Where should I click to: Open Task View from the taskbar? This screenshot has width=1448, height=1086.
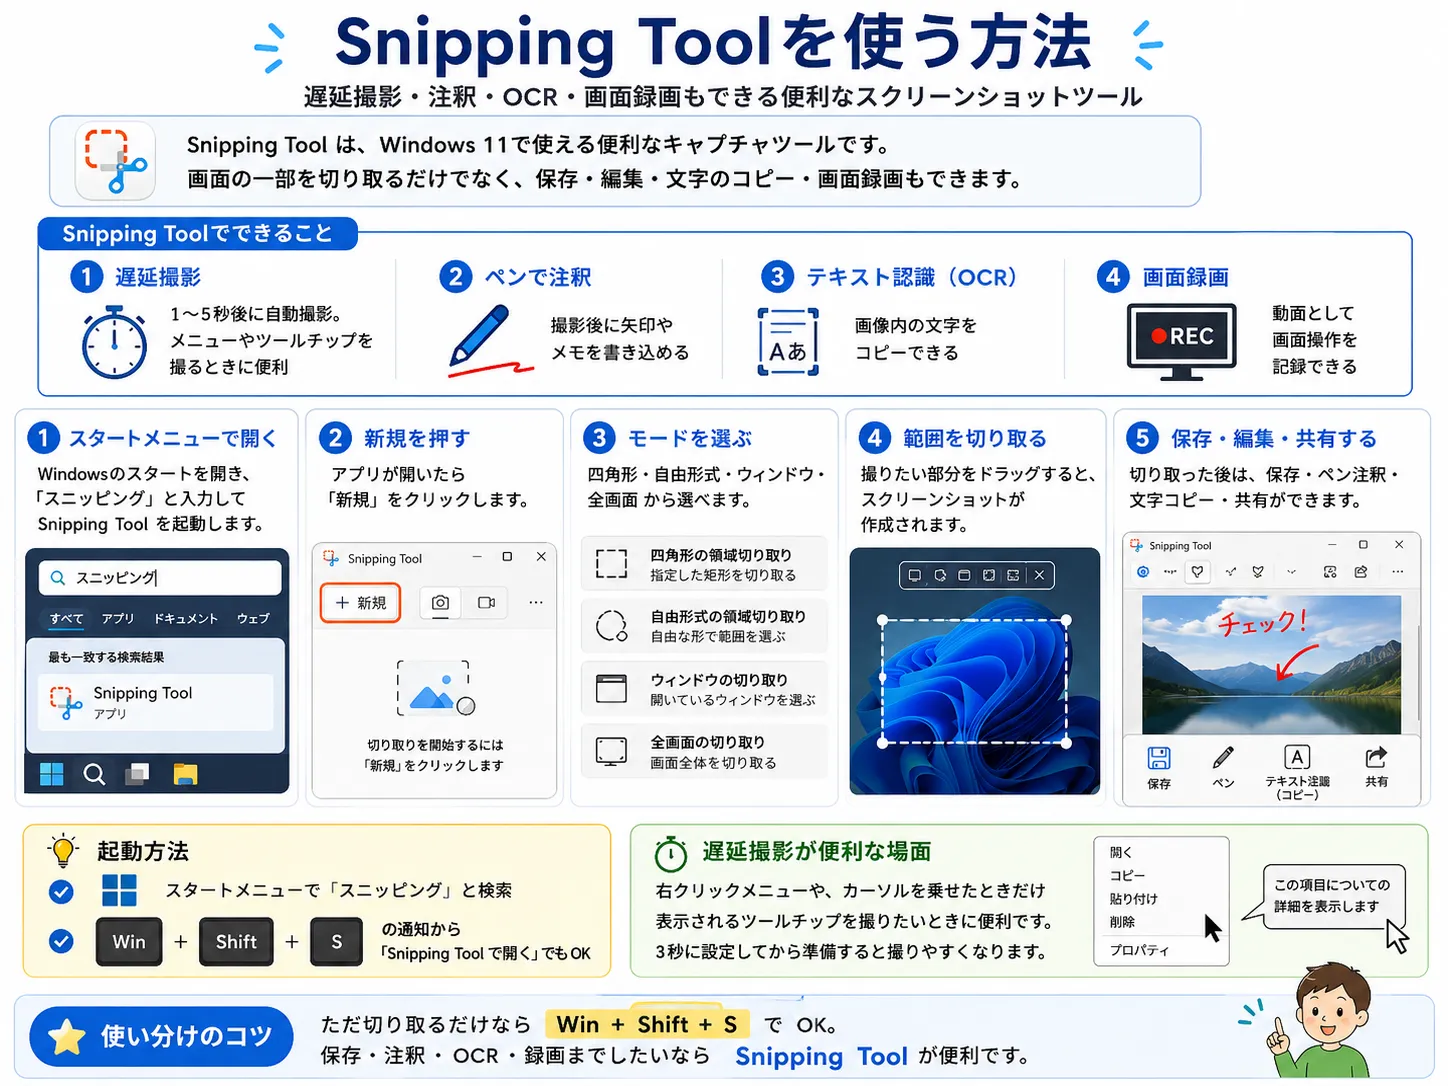[137, 774]
